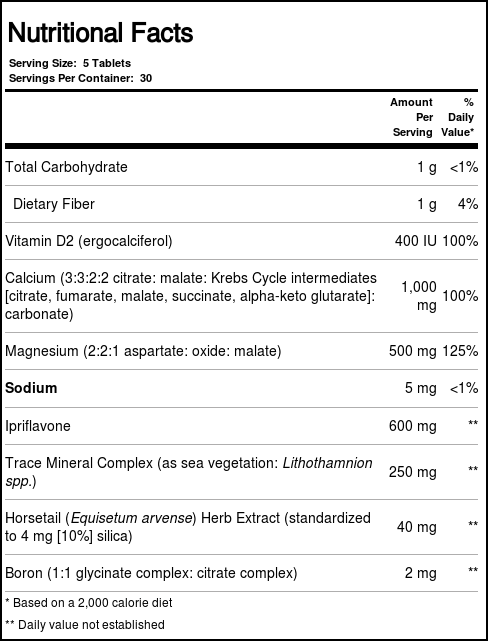Click the % Daily Value column header
The image size is (488, 641).
(x=457, y=117)
